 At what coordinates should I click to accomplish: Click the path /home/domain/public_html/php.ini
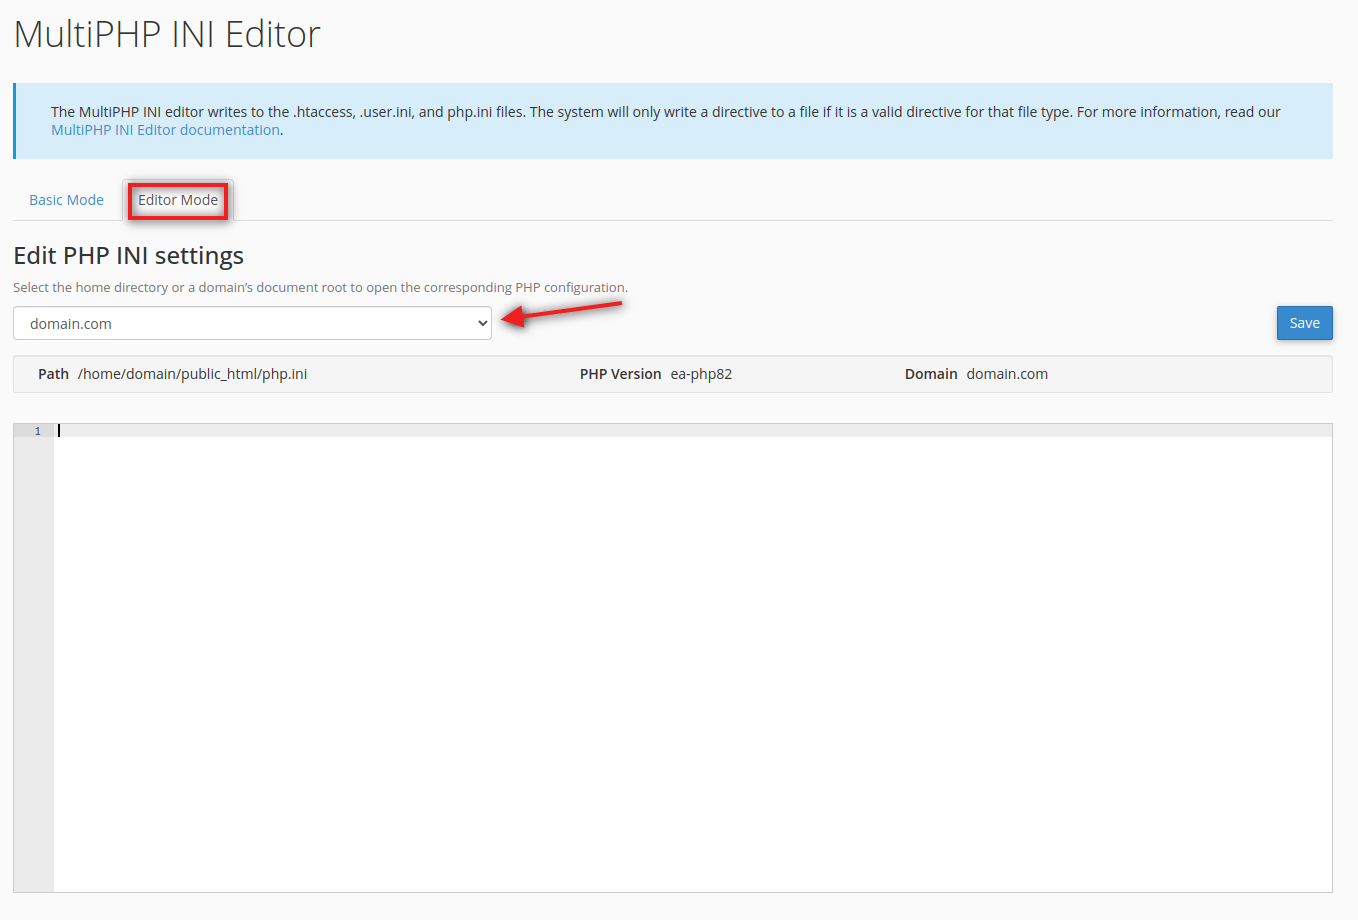coord(192,374)
